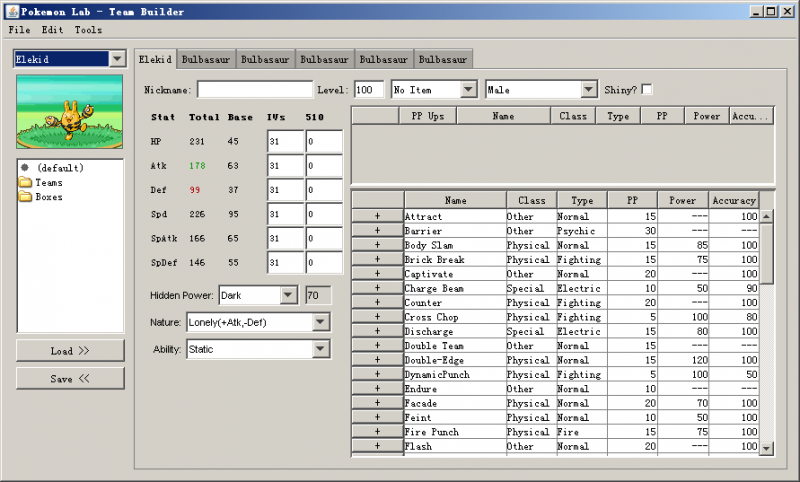Add Facade with plus button
The image size is (800, 482).
[378, 403]
